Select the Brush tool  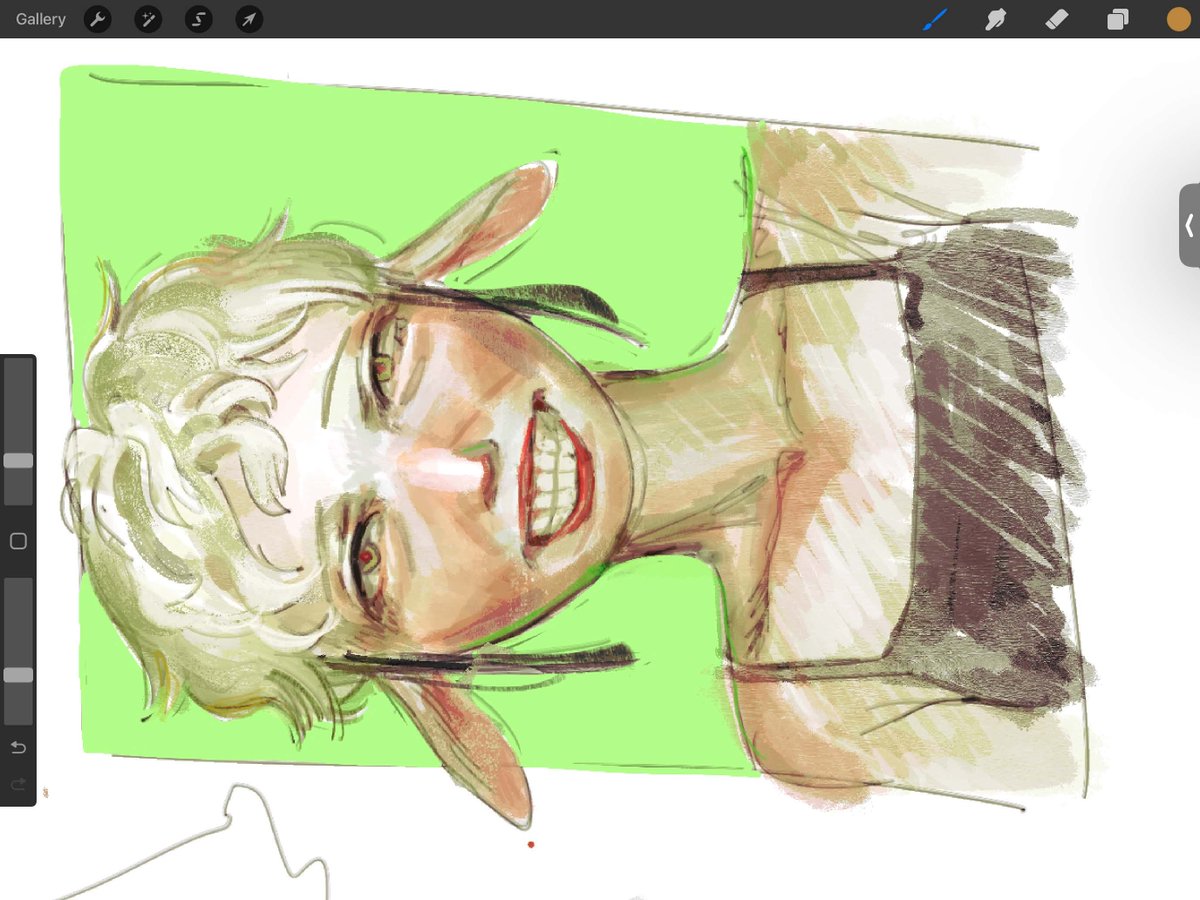click(934, 19)
